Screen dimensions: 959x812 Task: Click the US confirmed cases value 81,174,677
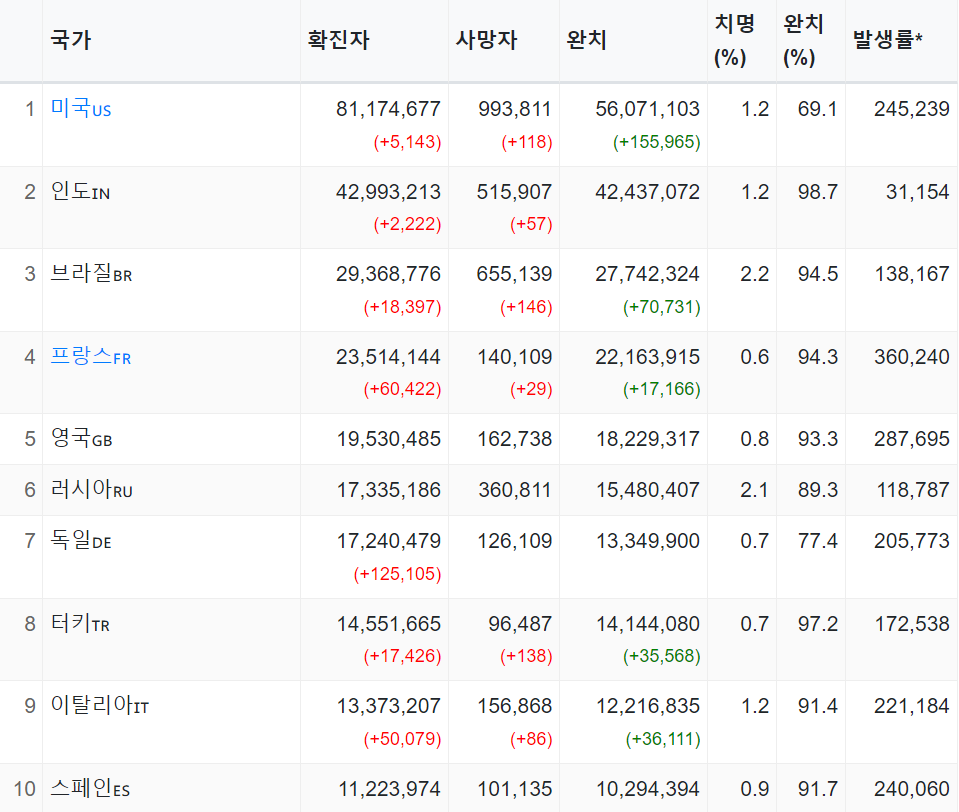388,109
